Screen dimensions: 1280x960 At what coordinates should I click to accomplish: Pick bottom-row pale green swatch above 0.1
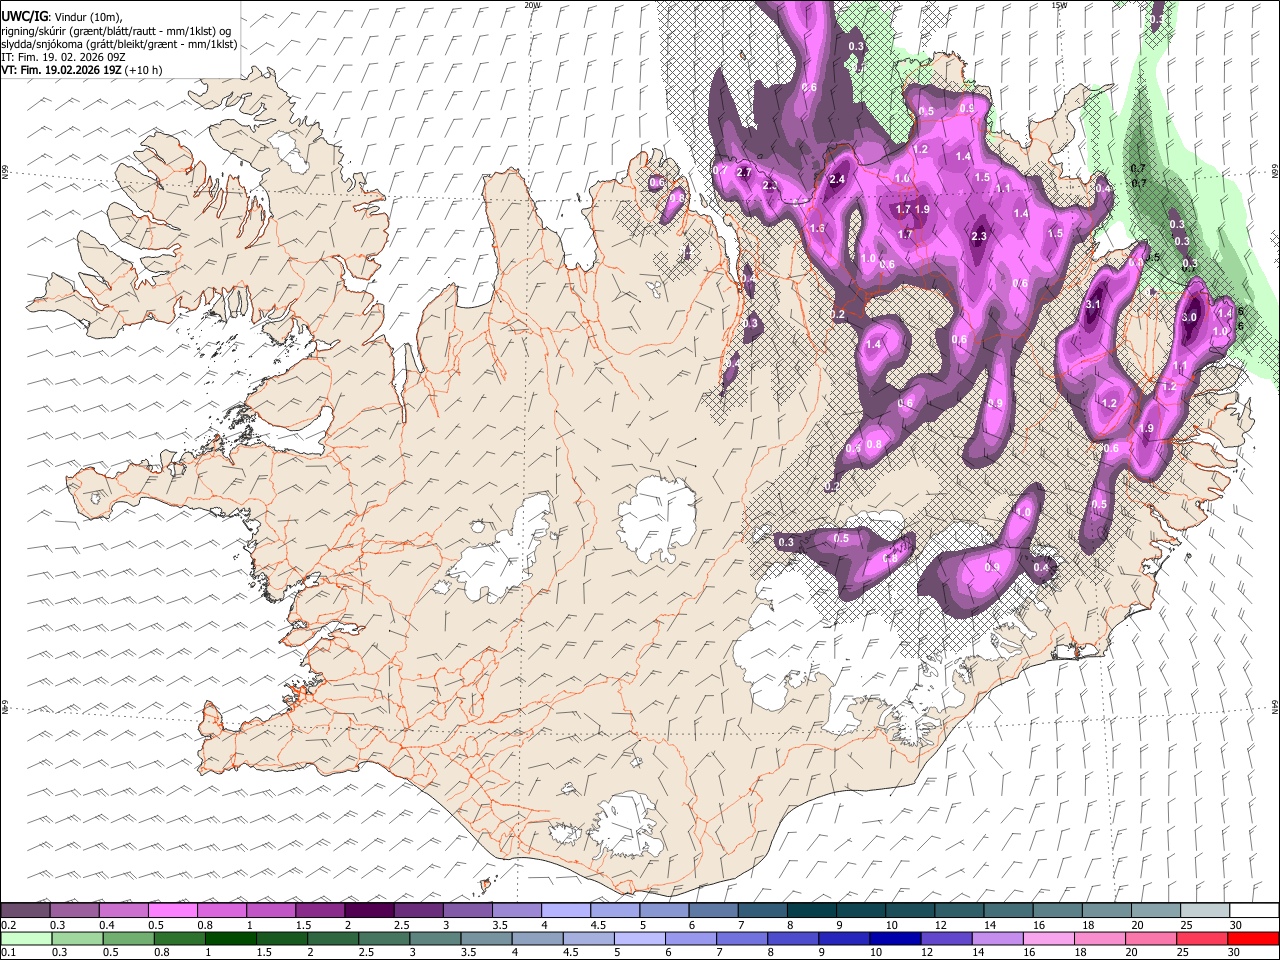pyautogui.click(x=26, y=938)
